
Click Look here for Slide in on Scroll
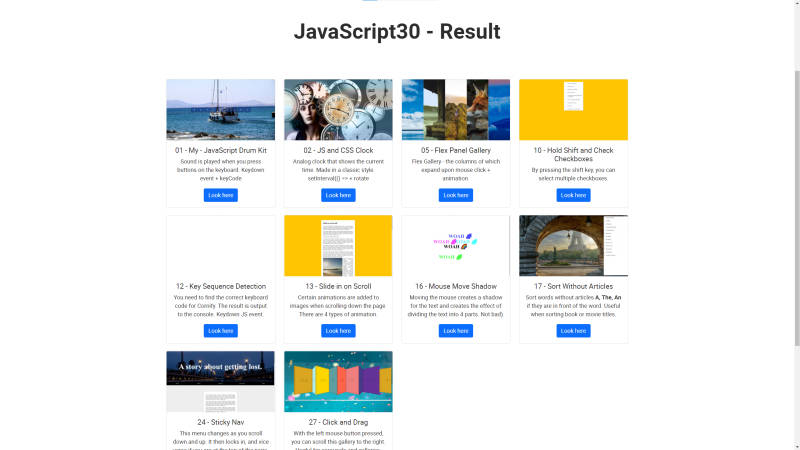click(x=338, y=331)
